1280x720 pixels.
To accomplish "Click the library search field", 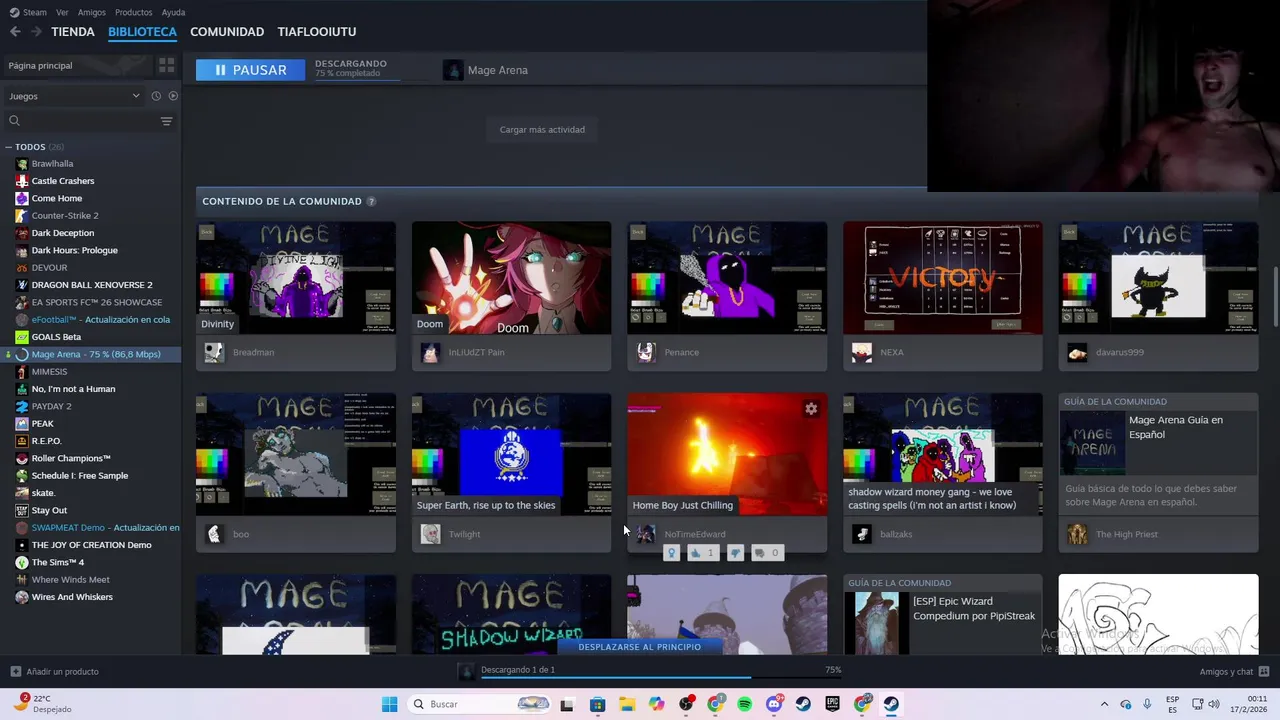I will tap(83, 121).
